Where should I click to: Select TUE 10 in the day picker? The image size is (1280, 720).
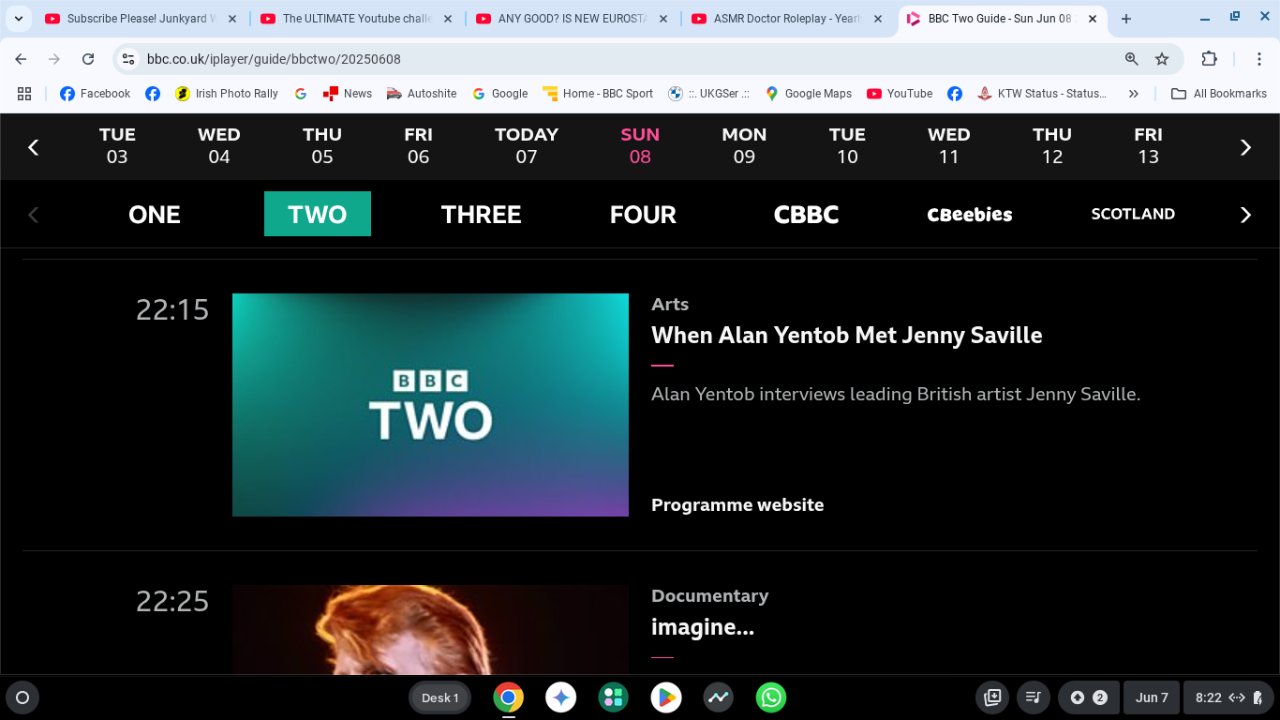point(847,146)
